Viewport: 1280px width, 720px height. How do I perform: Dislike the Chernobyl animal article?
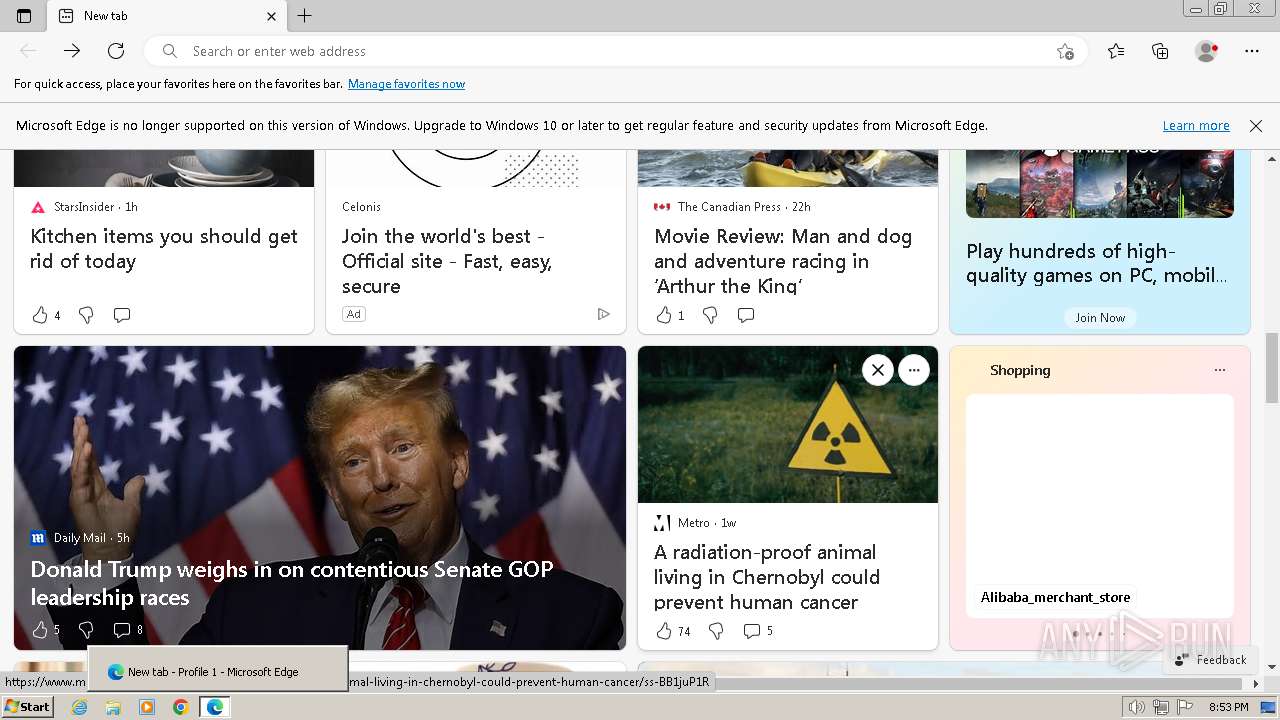pyautogui.click(x=716, y=631)
